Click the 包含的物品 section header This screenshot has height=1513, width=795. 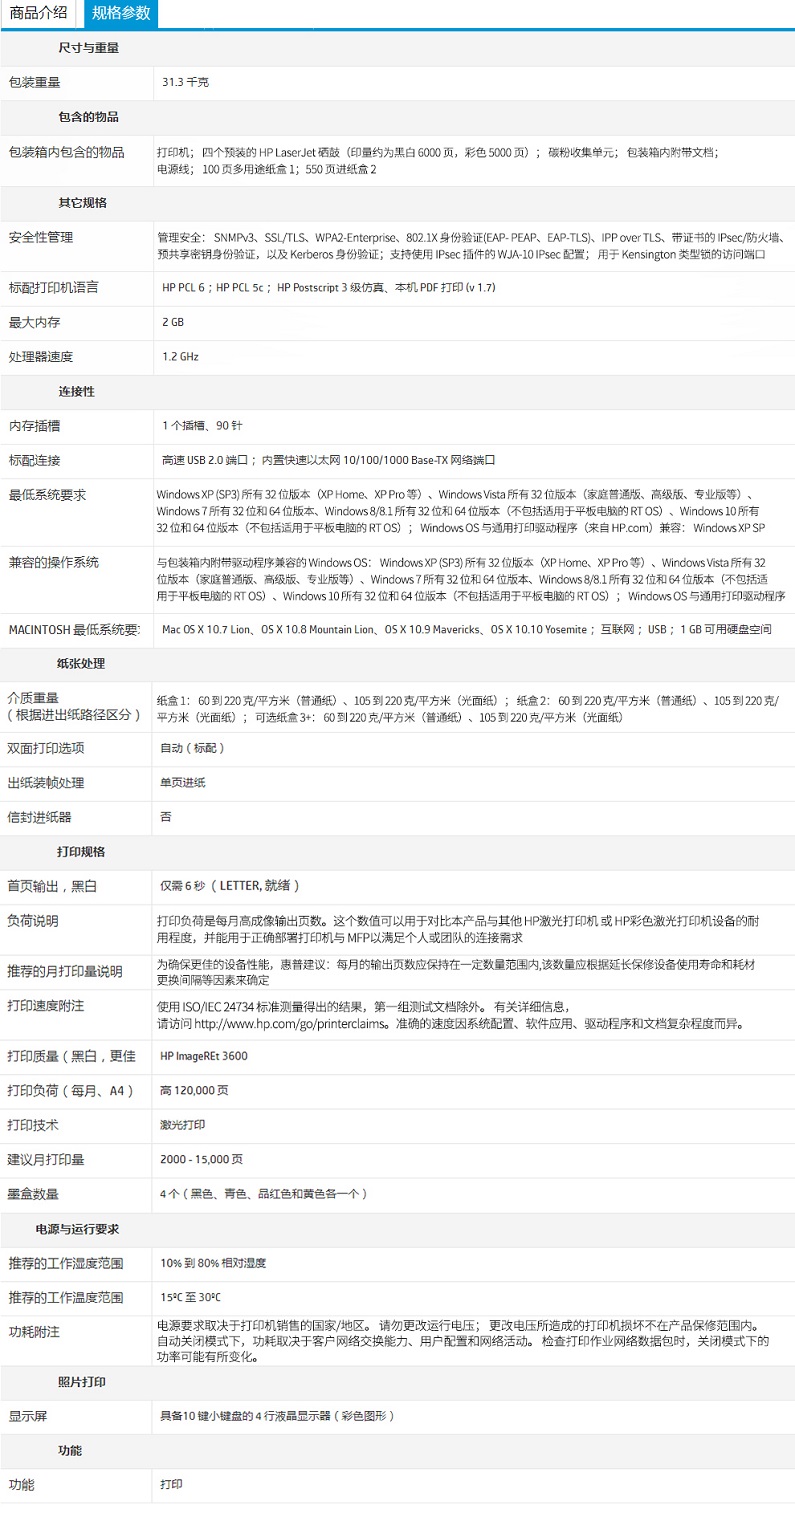(89, 117)
